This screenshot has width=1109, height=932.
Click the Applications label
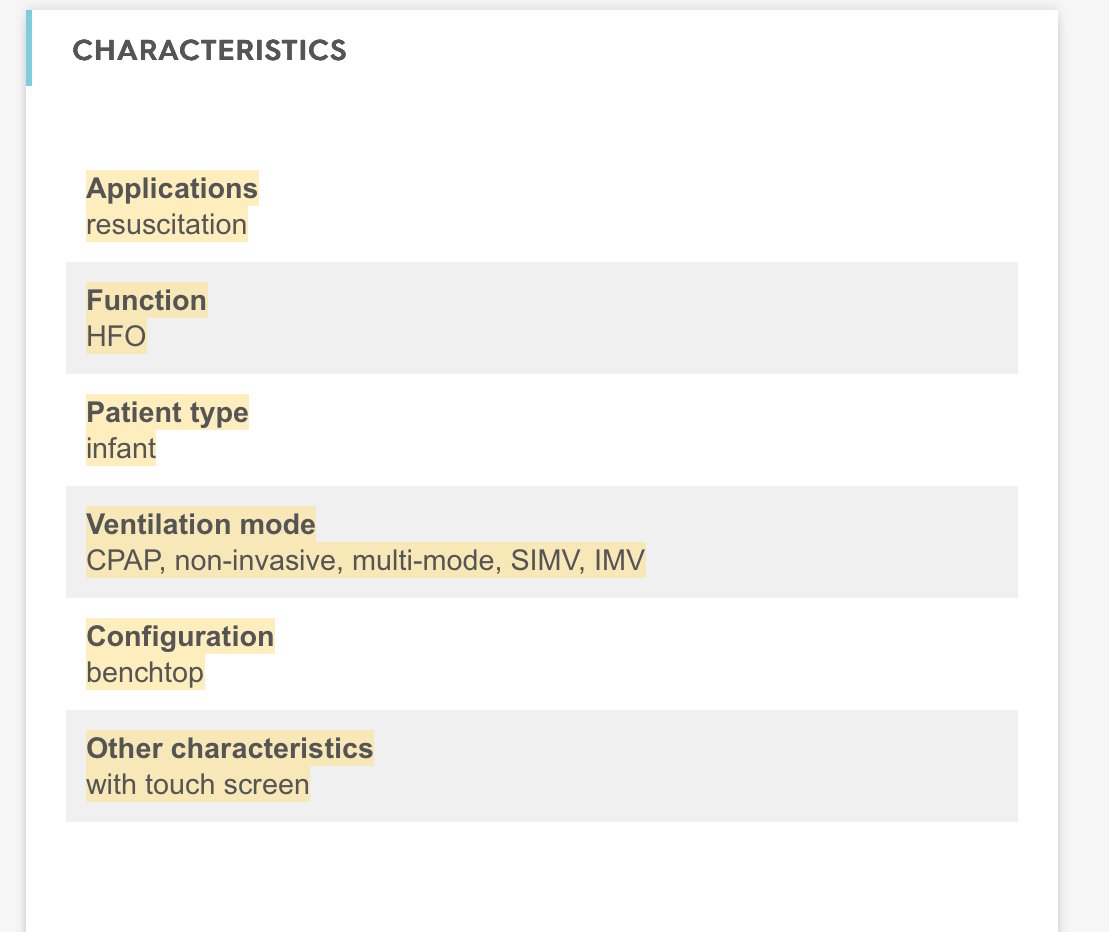coord(172,188)
